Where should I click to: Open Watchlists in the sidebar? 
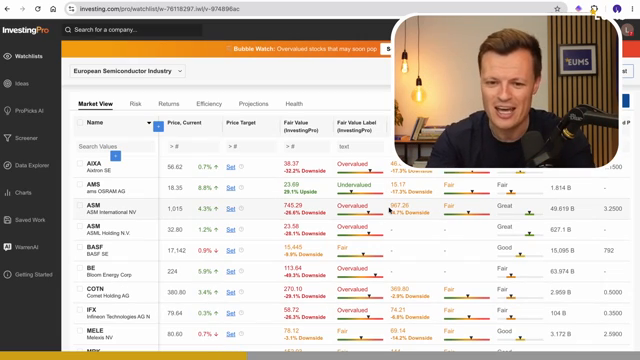[x=23, y=56]
